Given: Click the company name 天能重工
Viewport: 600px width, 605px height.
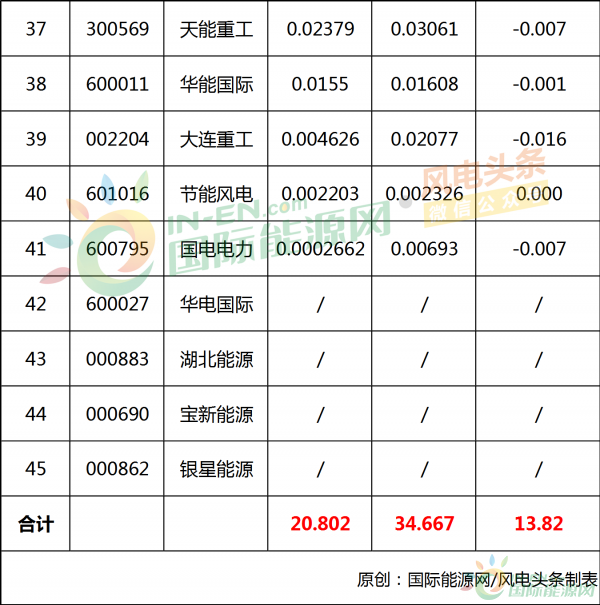Looking at the screenshot, I should (216, 29).
